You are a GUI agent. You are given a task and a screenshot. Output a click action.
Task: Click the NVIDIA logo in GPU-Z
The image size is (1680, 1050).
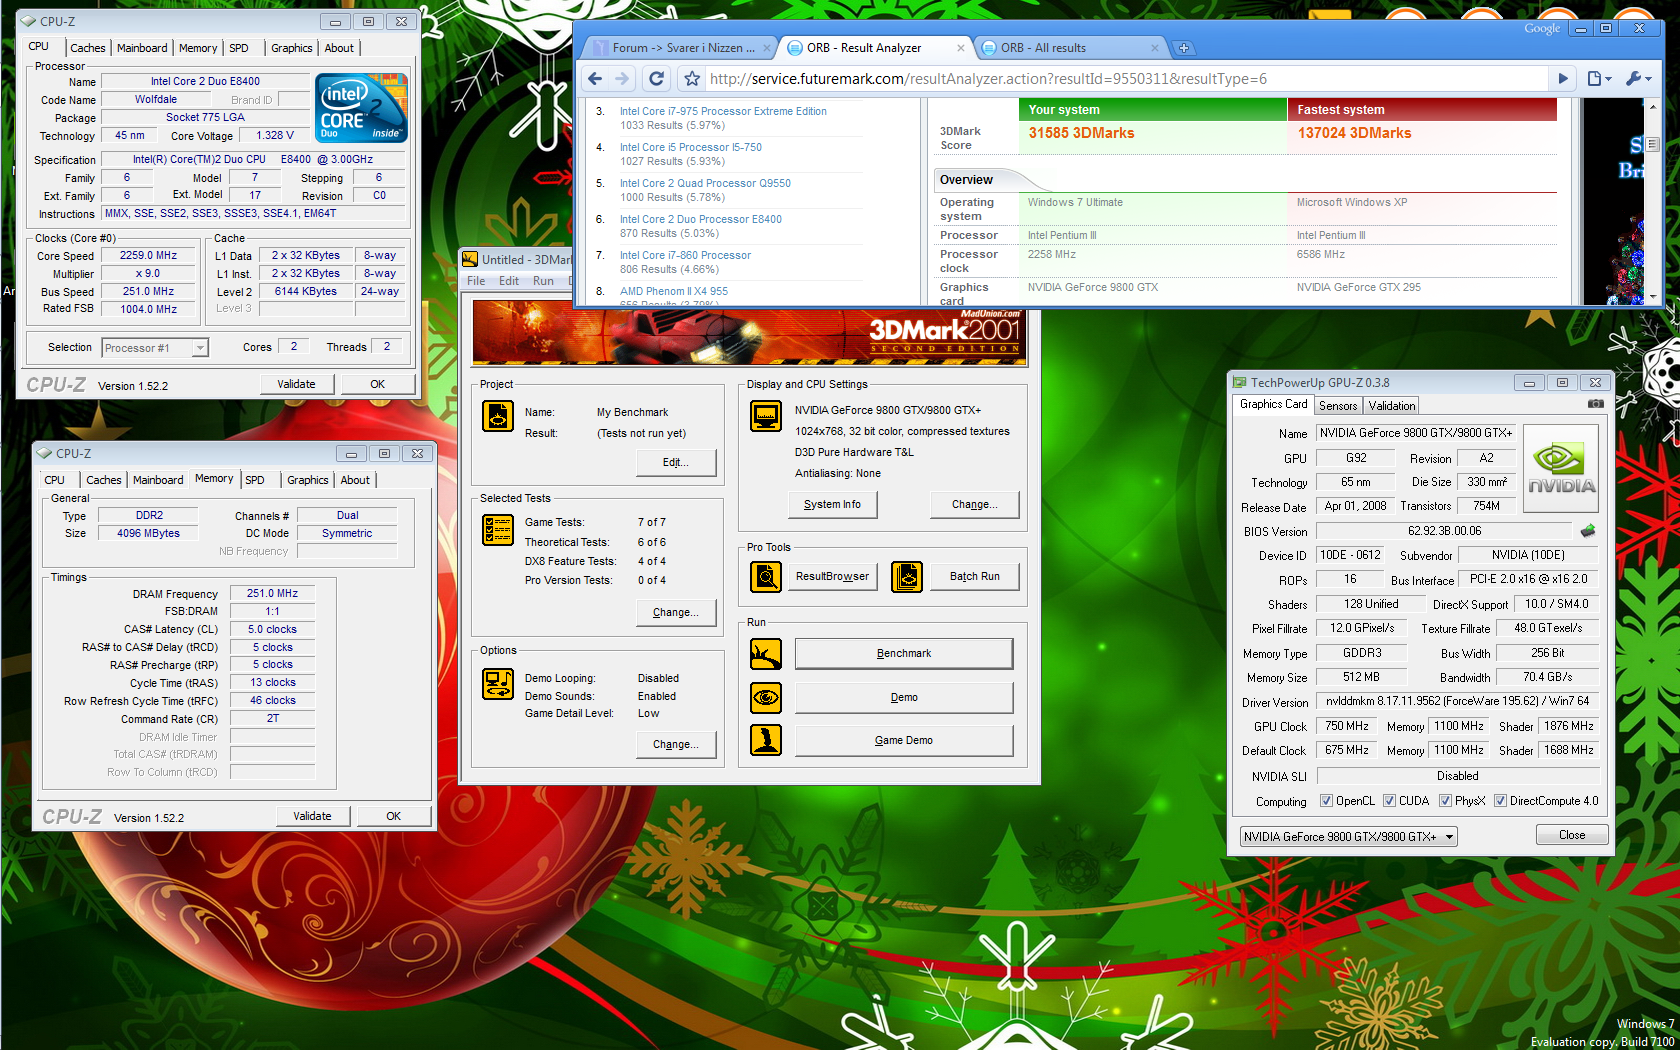(x=1561, y=468)
